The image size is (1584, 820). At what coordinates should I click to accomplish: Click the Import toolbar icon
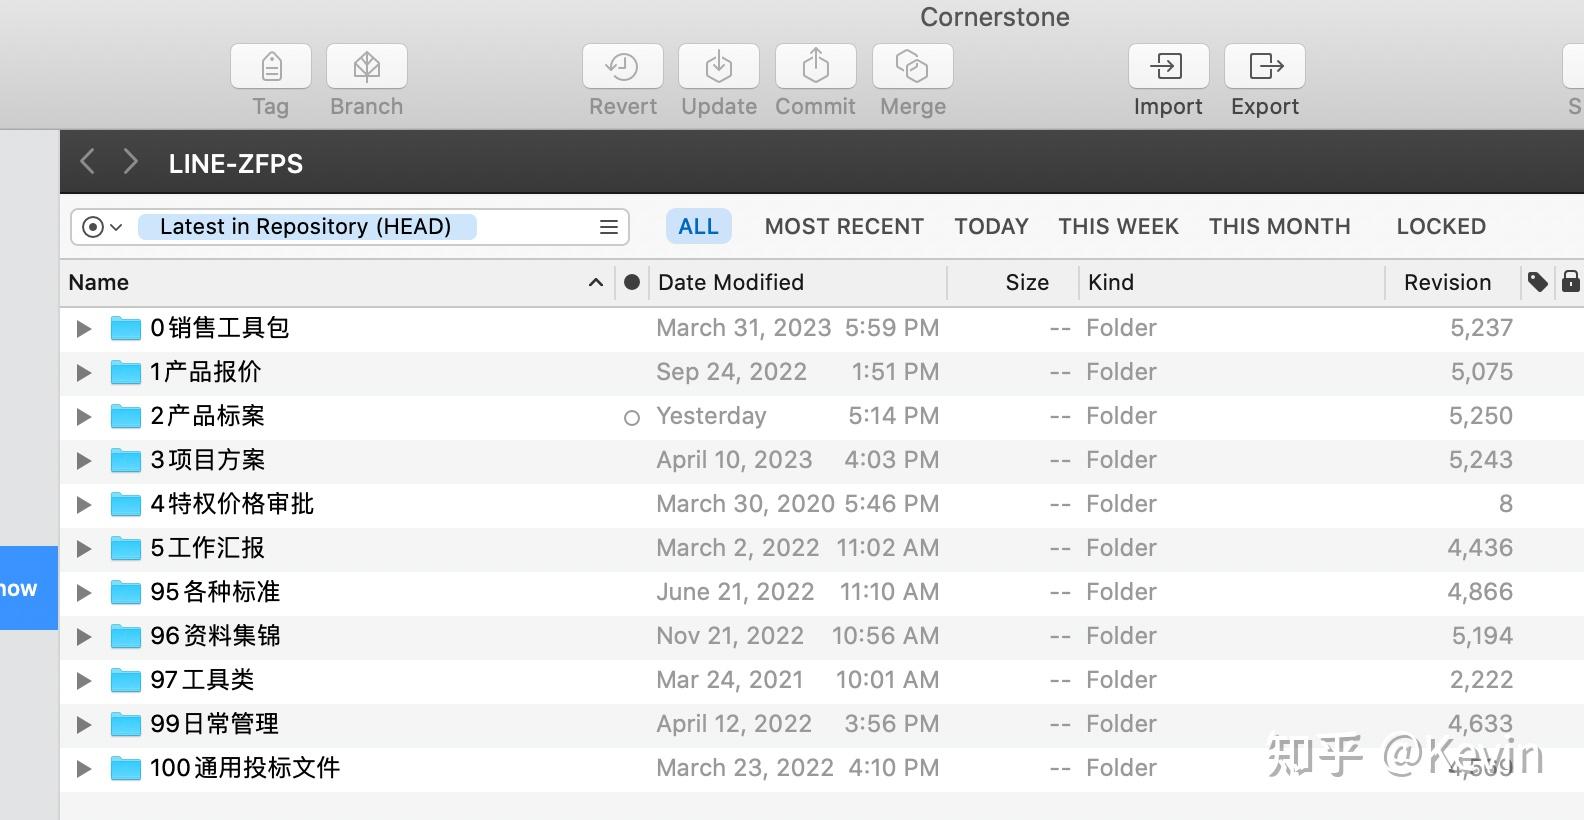1168,67
